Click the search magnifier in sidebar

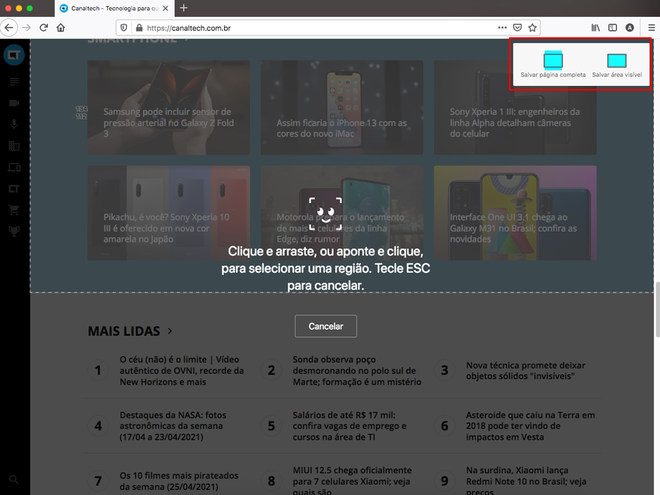point(14,479)
